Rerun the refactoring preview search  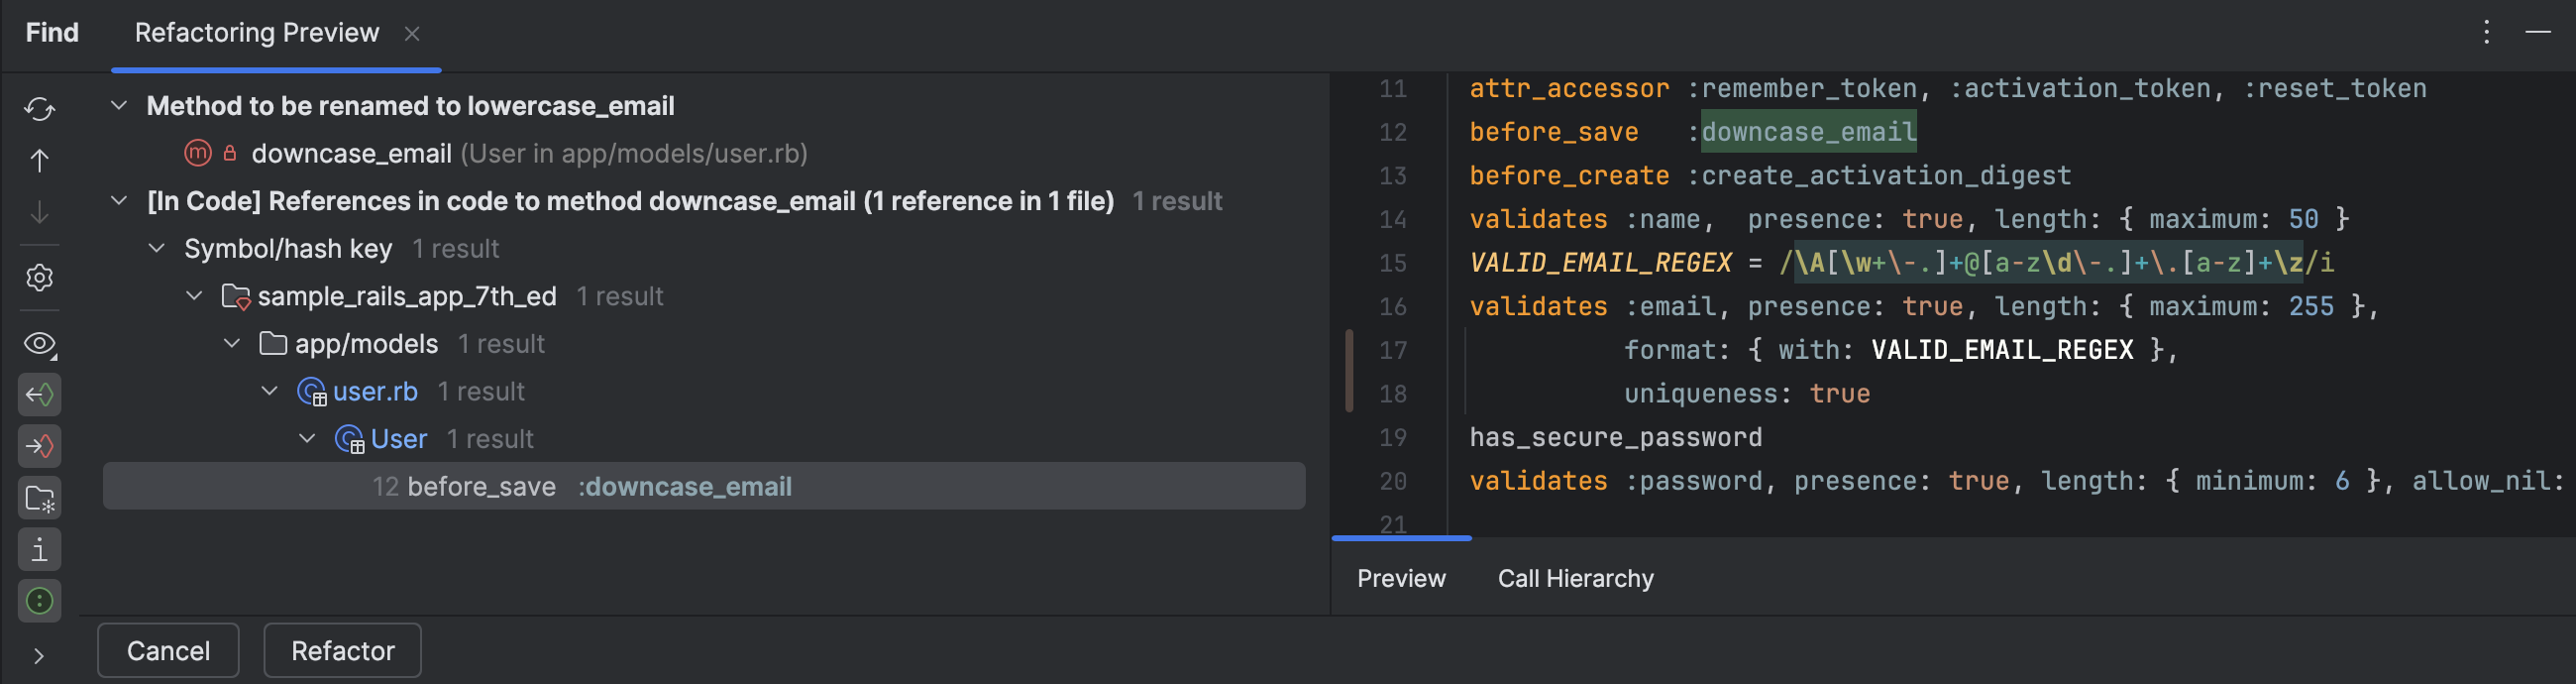click(x=40, y=110)
